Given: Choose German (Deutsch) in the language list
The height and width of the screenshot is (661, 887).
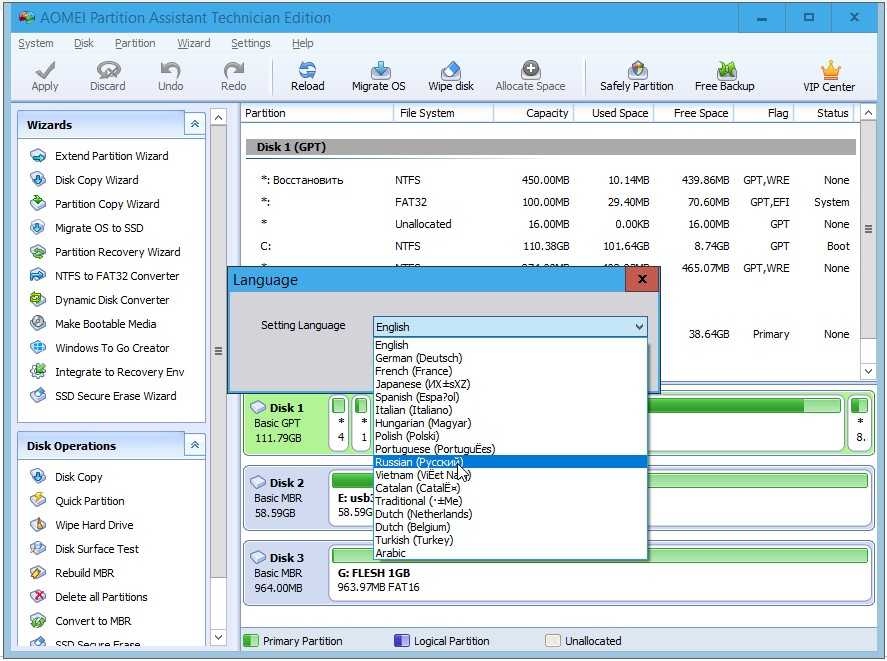Looking at the screenshot, I should pos(418,358).
